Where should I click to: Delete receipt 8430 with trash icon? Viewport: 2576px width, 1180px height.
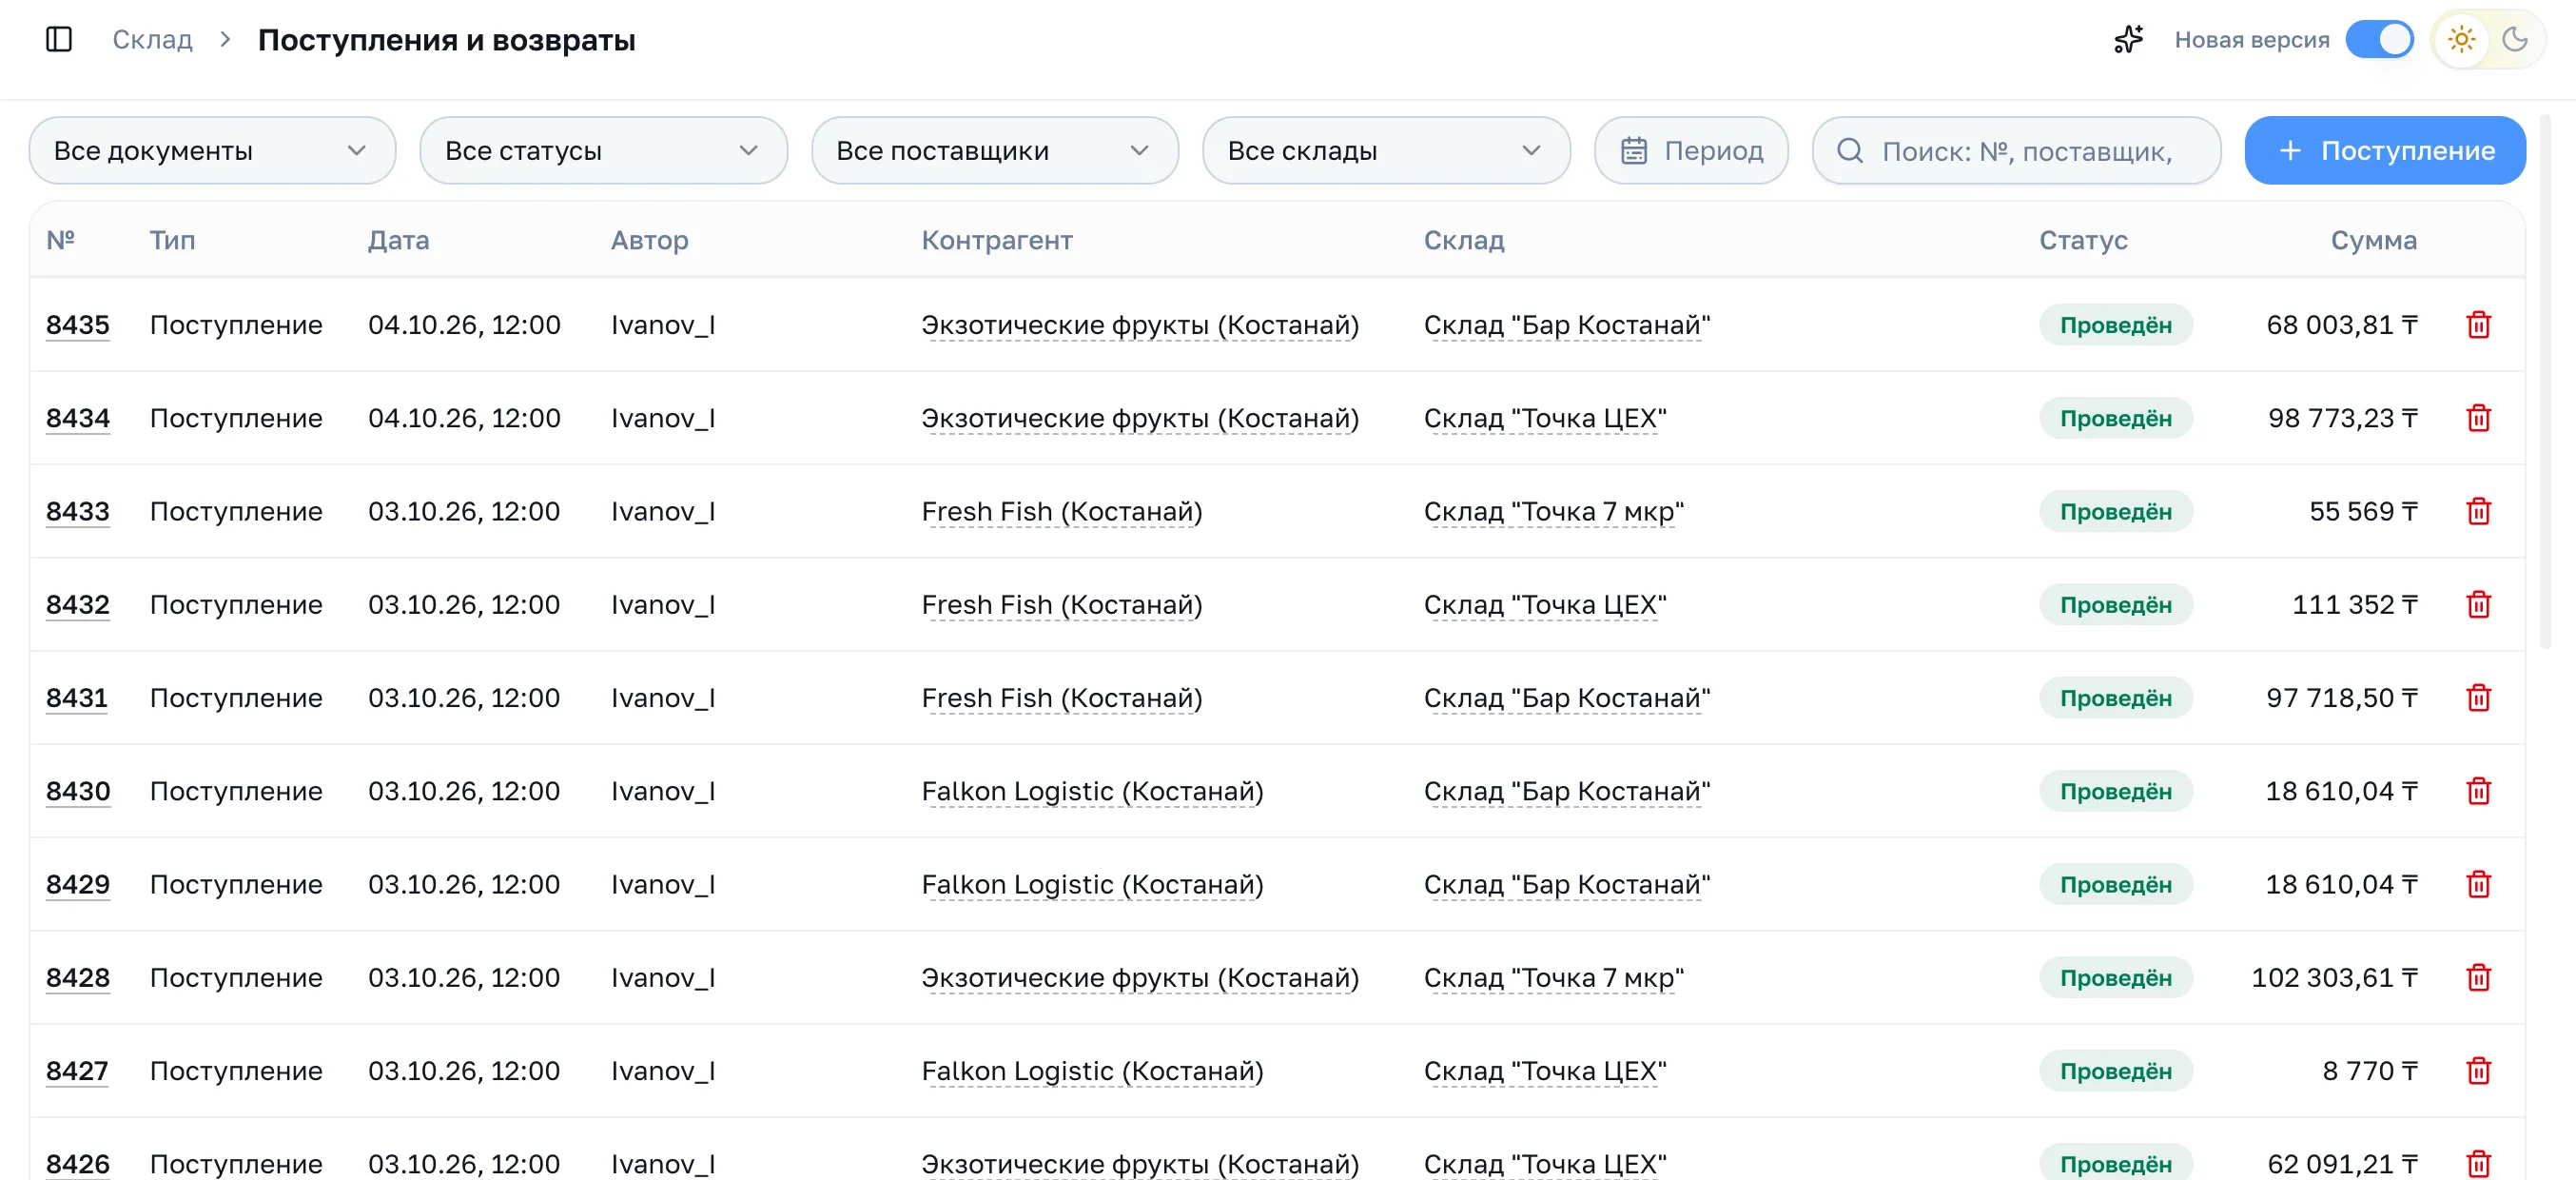pos(2478,791)
